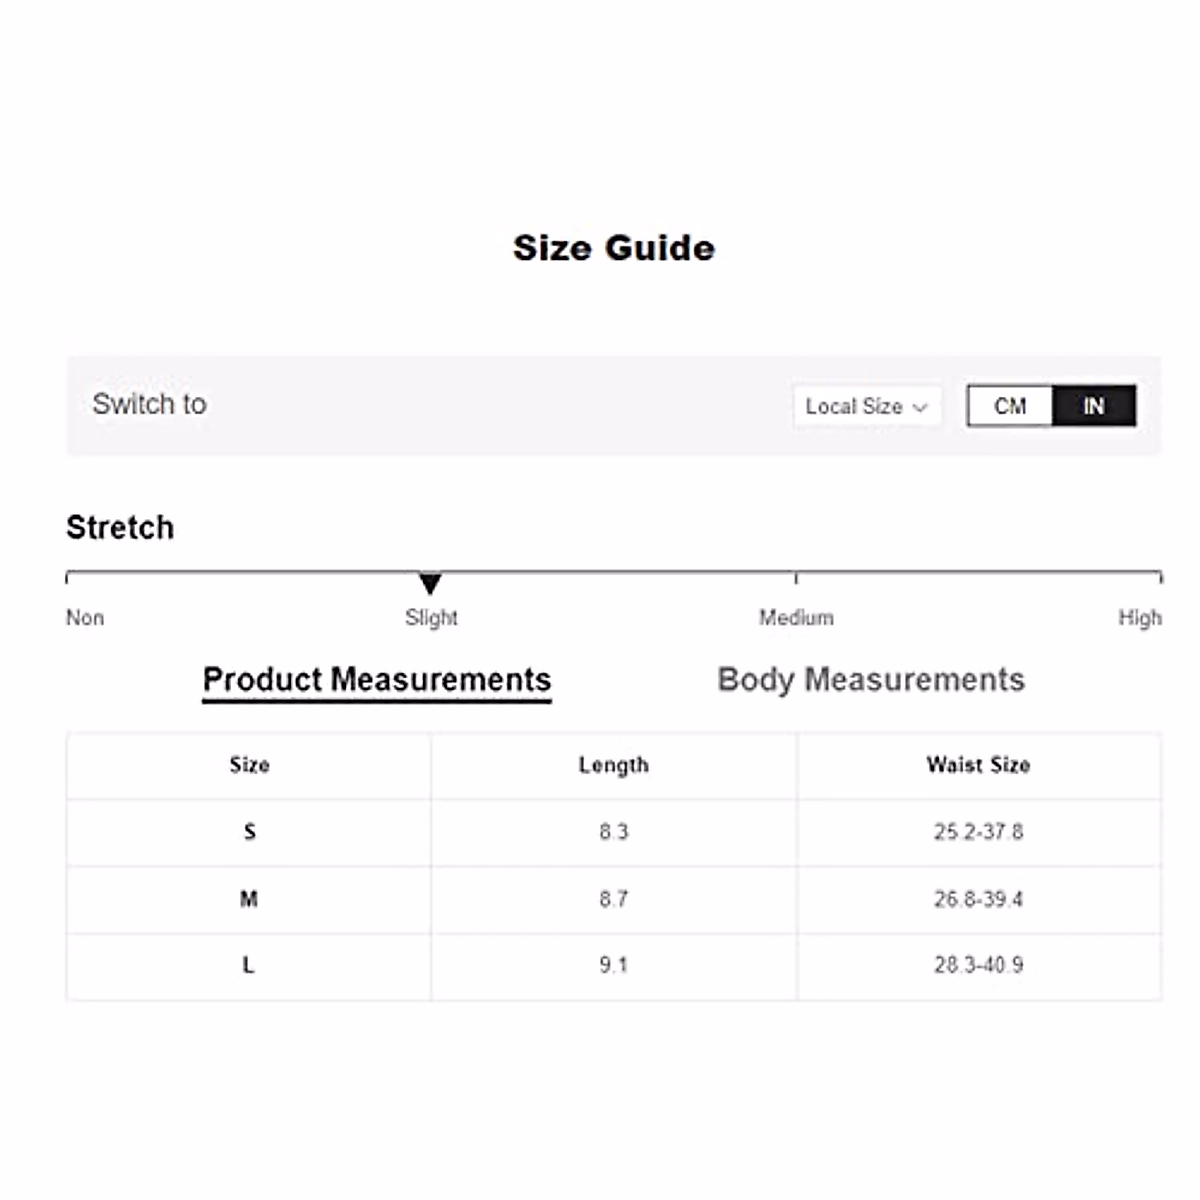Select the IN unit toggle
Screen dimensions: 1200x1200
1094,406
